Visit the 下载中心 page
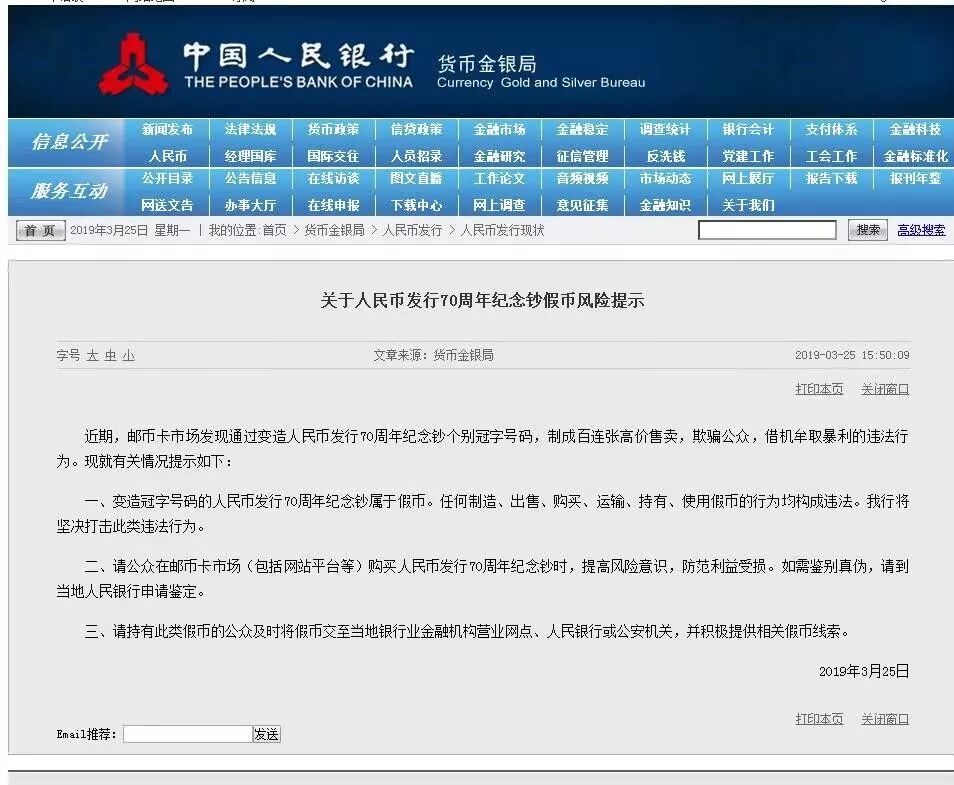Viewport: 954px width, 785px height. (x=416, y=205)
